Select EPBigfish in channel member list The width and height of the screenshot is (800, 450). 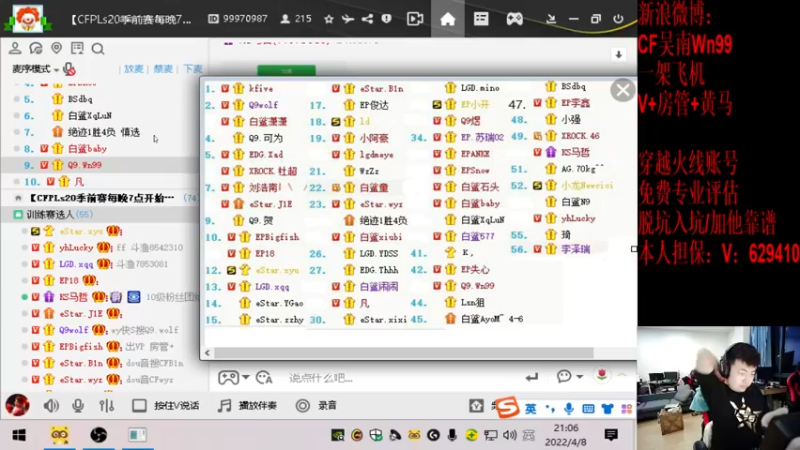[81, 346]
